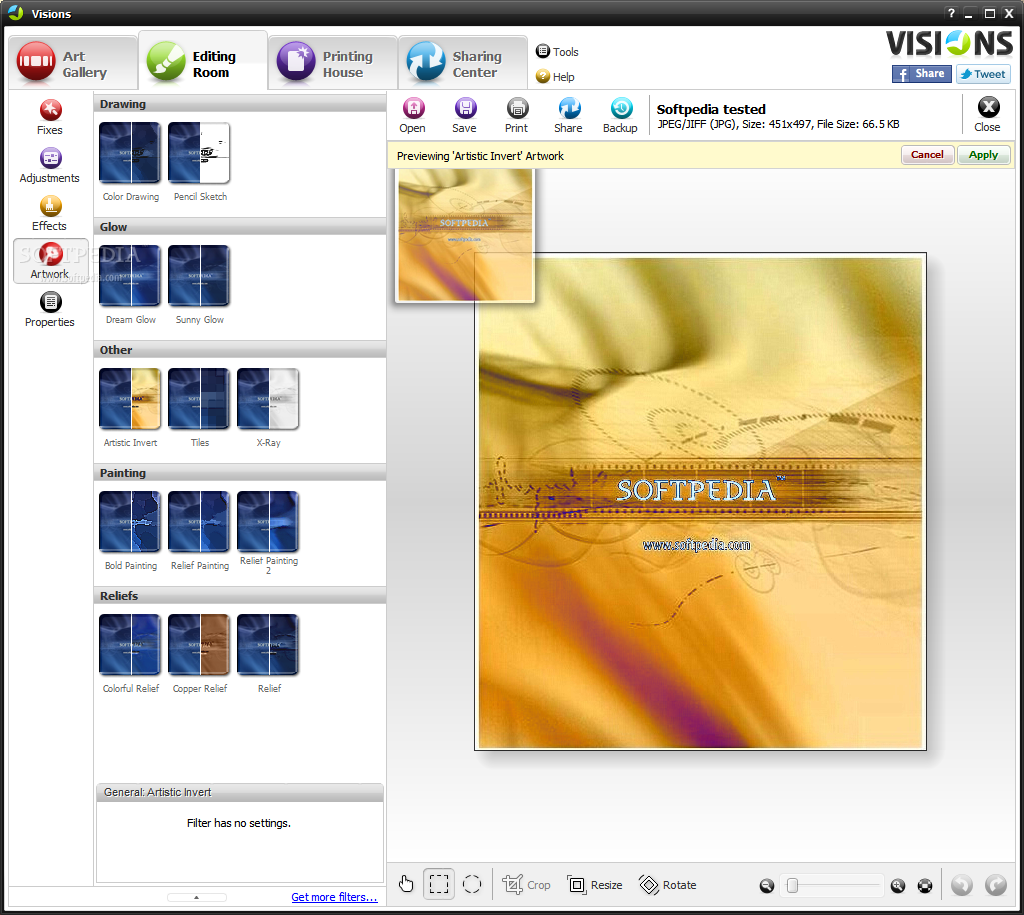Click the fit-to-window zoom icon
1024x915 pixels.
[x=925, y=886]
